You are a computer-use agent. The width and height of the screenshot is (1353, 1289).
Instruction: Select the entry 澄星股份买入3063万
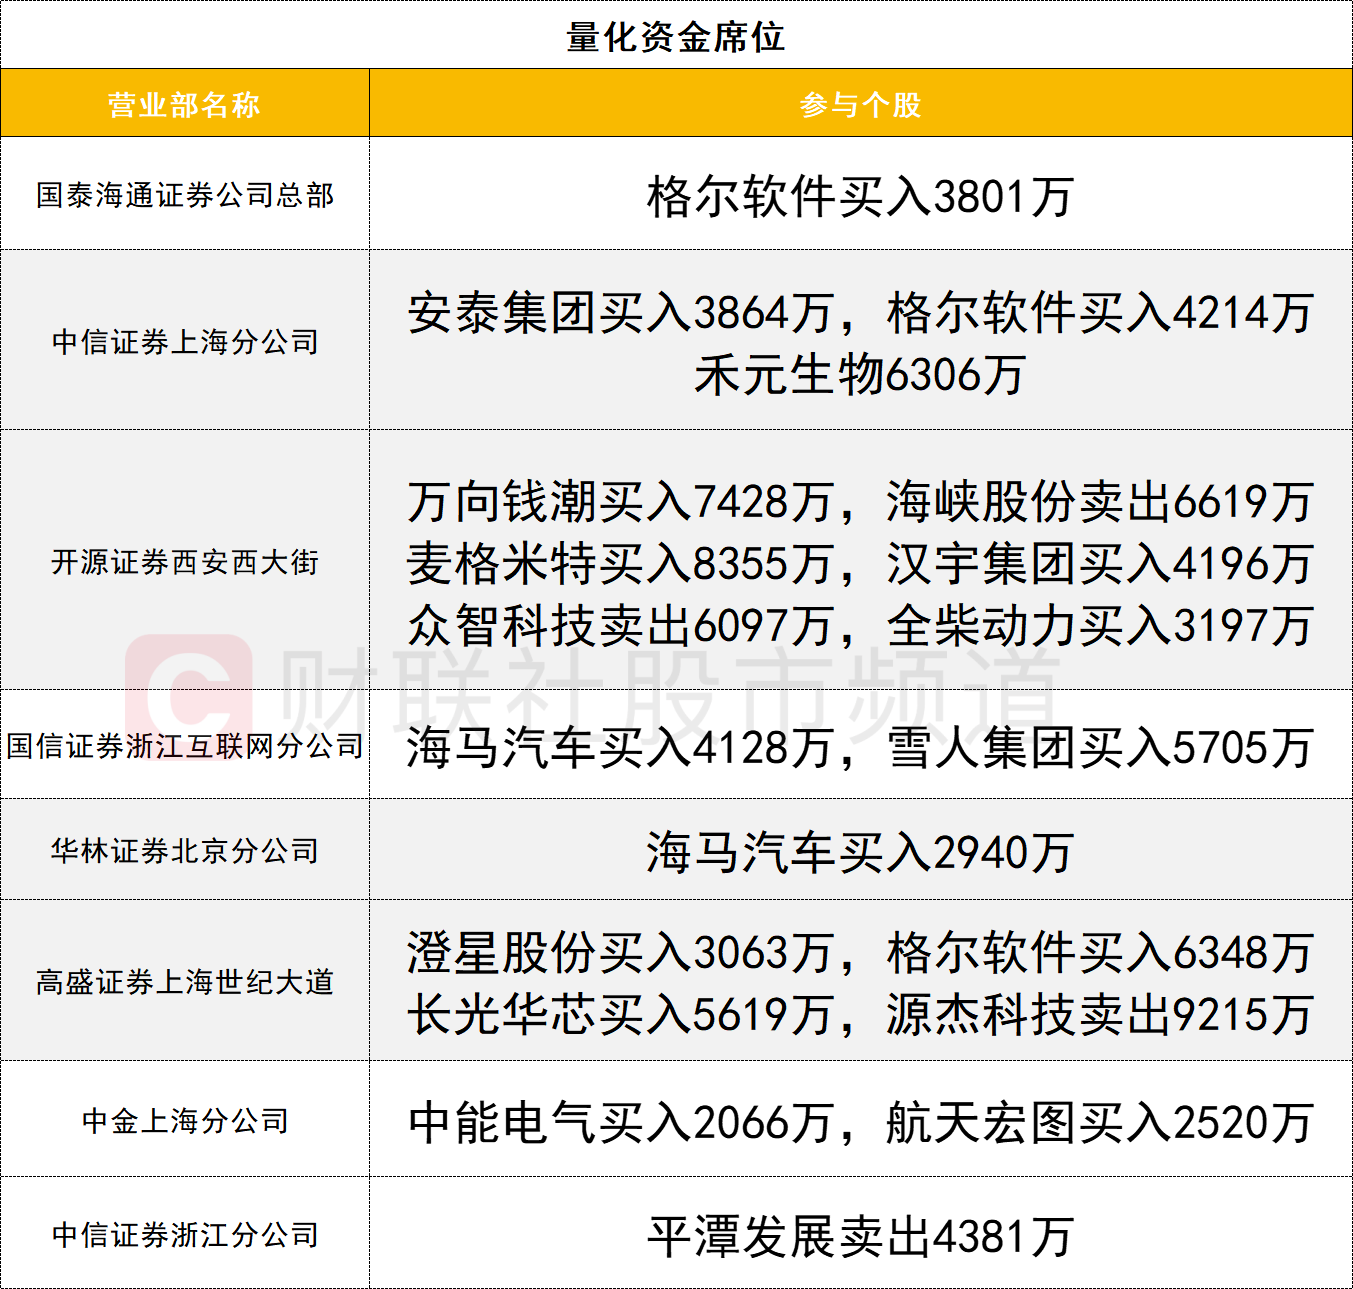(621, 953)
